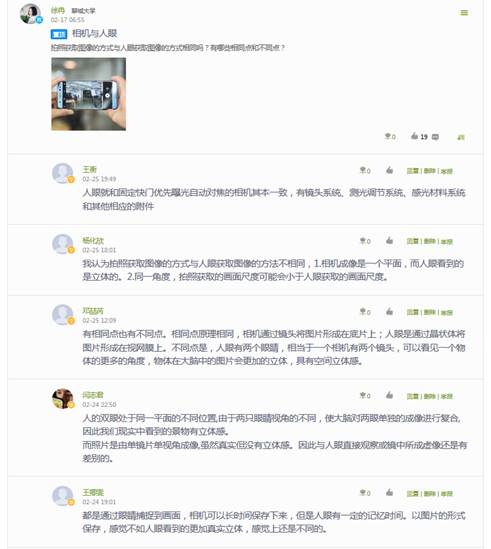Viewport: 491px width, 549px height.
Task: Open comments via speech bubble icon on post
Action: (x=435, y=137)
